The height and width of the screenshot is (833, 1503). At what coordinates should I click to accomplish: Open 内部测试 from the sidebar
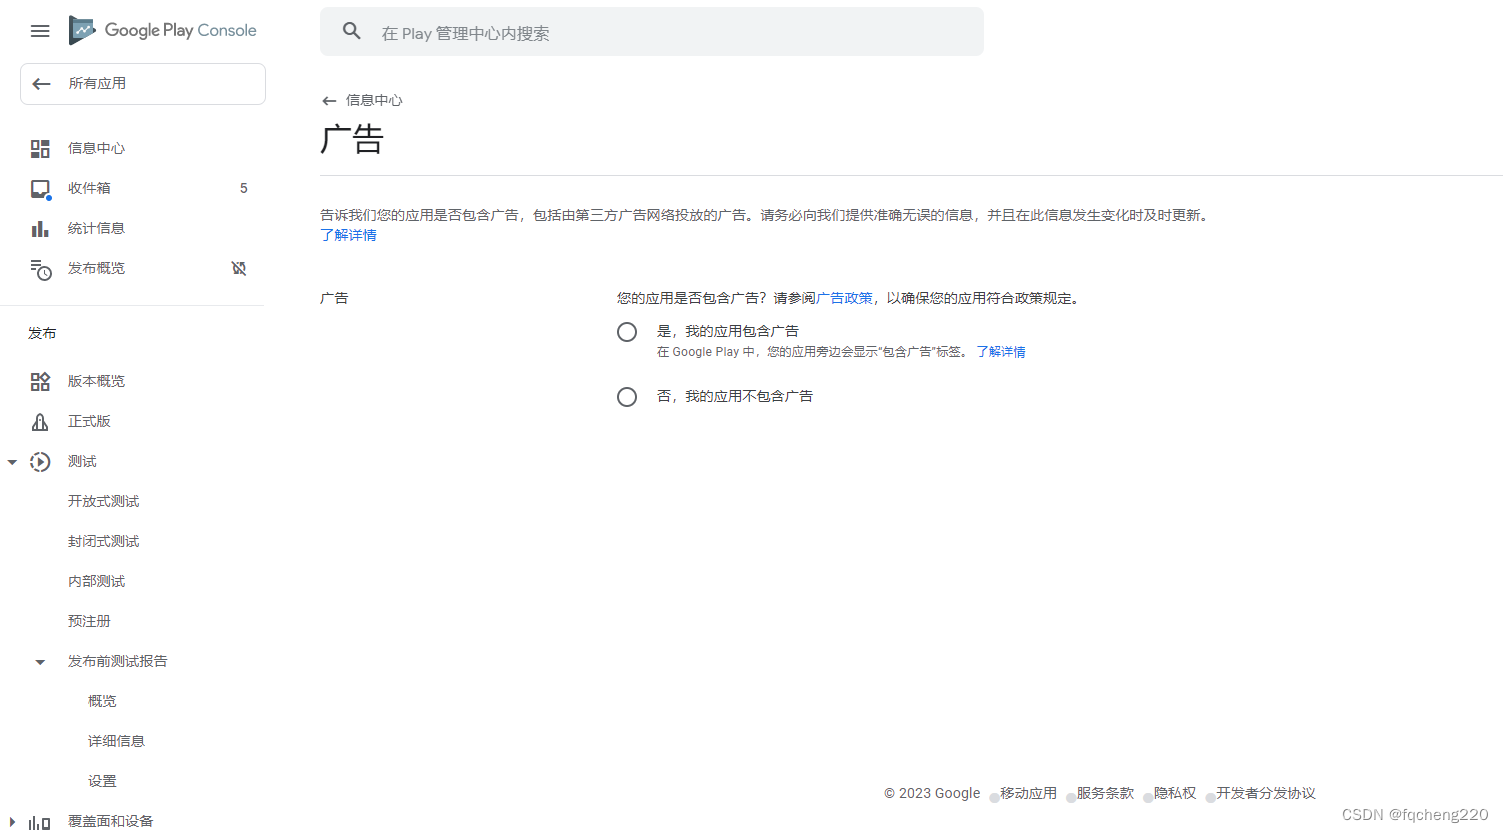click(x=96, y=580)
